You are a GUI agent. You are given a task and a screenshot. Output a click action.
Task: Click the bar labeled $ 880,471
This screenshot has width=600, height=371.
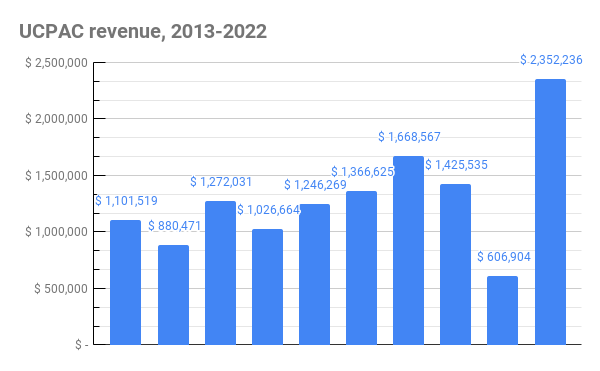point(173,295)
